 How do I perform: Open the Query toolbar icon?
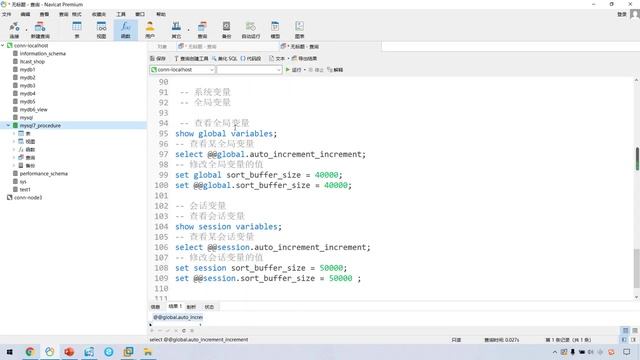tap(202, 30)
